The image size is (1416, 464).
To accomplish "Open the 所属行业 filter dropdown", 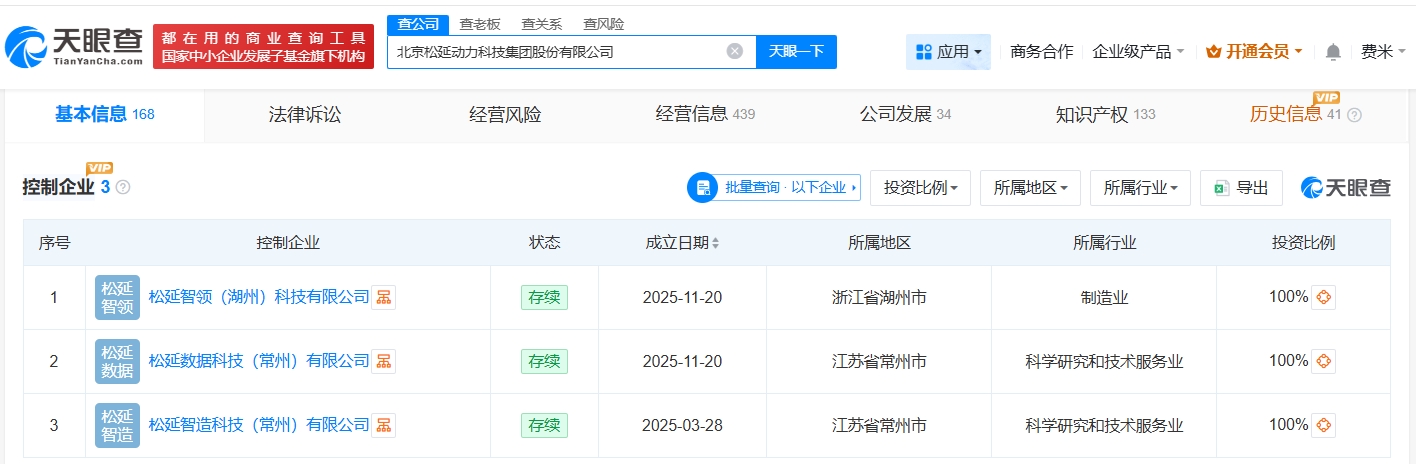I will click(1140, 188).
